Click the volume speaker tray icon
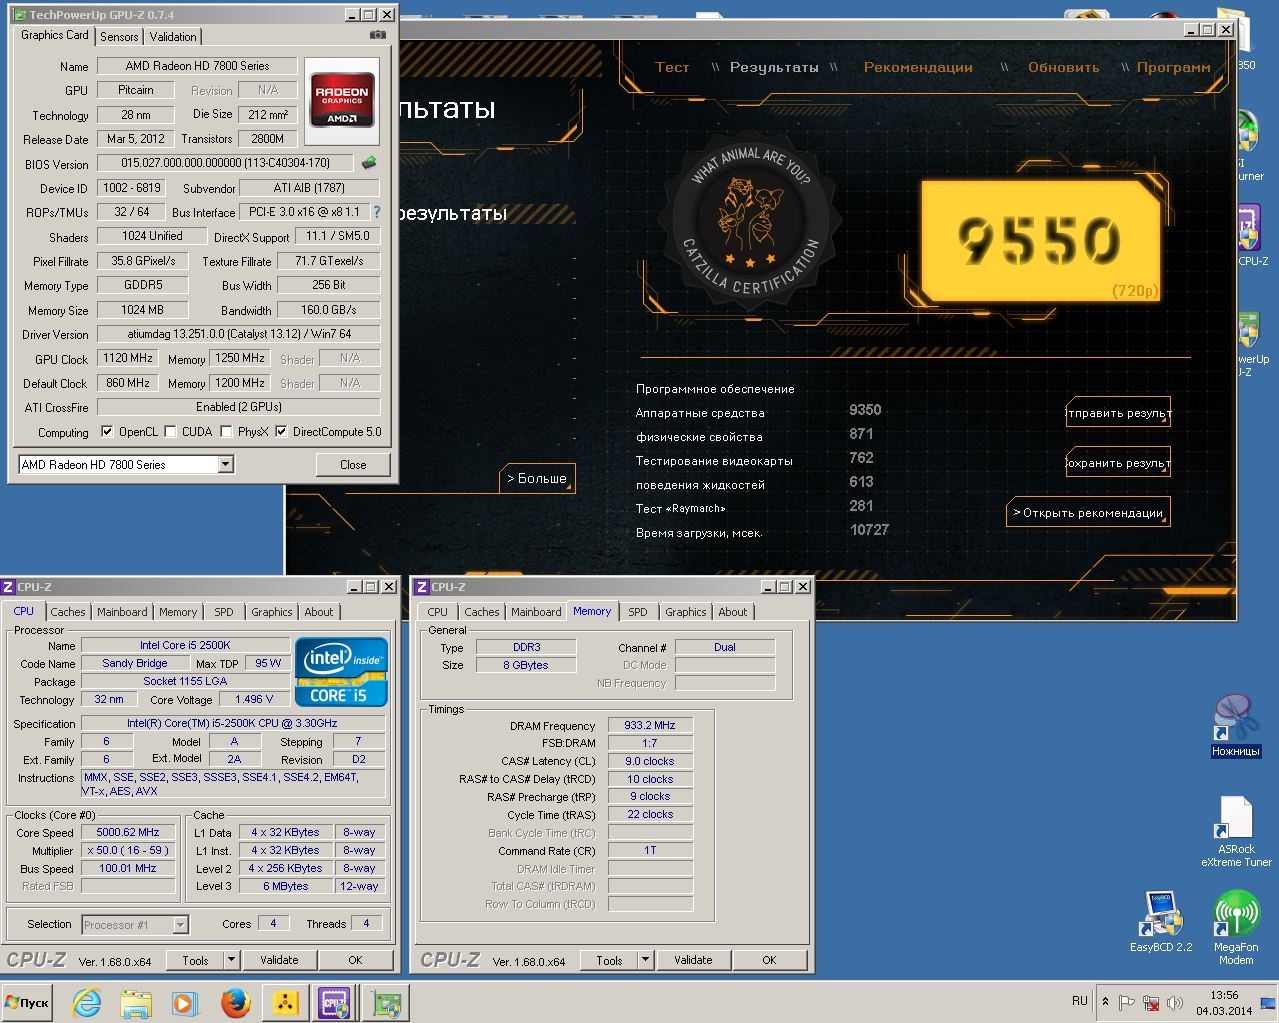 coord(1175,1002)
